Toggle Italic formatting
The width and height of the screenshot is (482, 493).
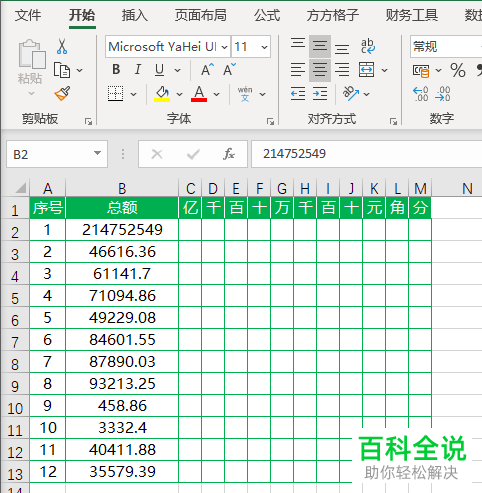coord(138,70)
